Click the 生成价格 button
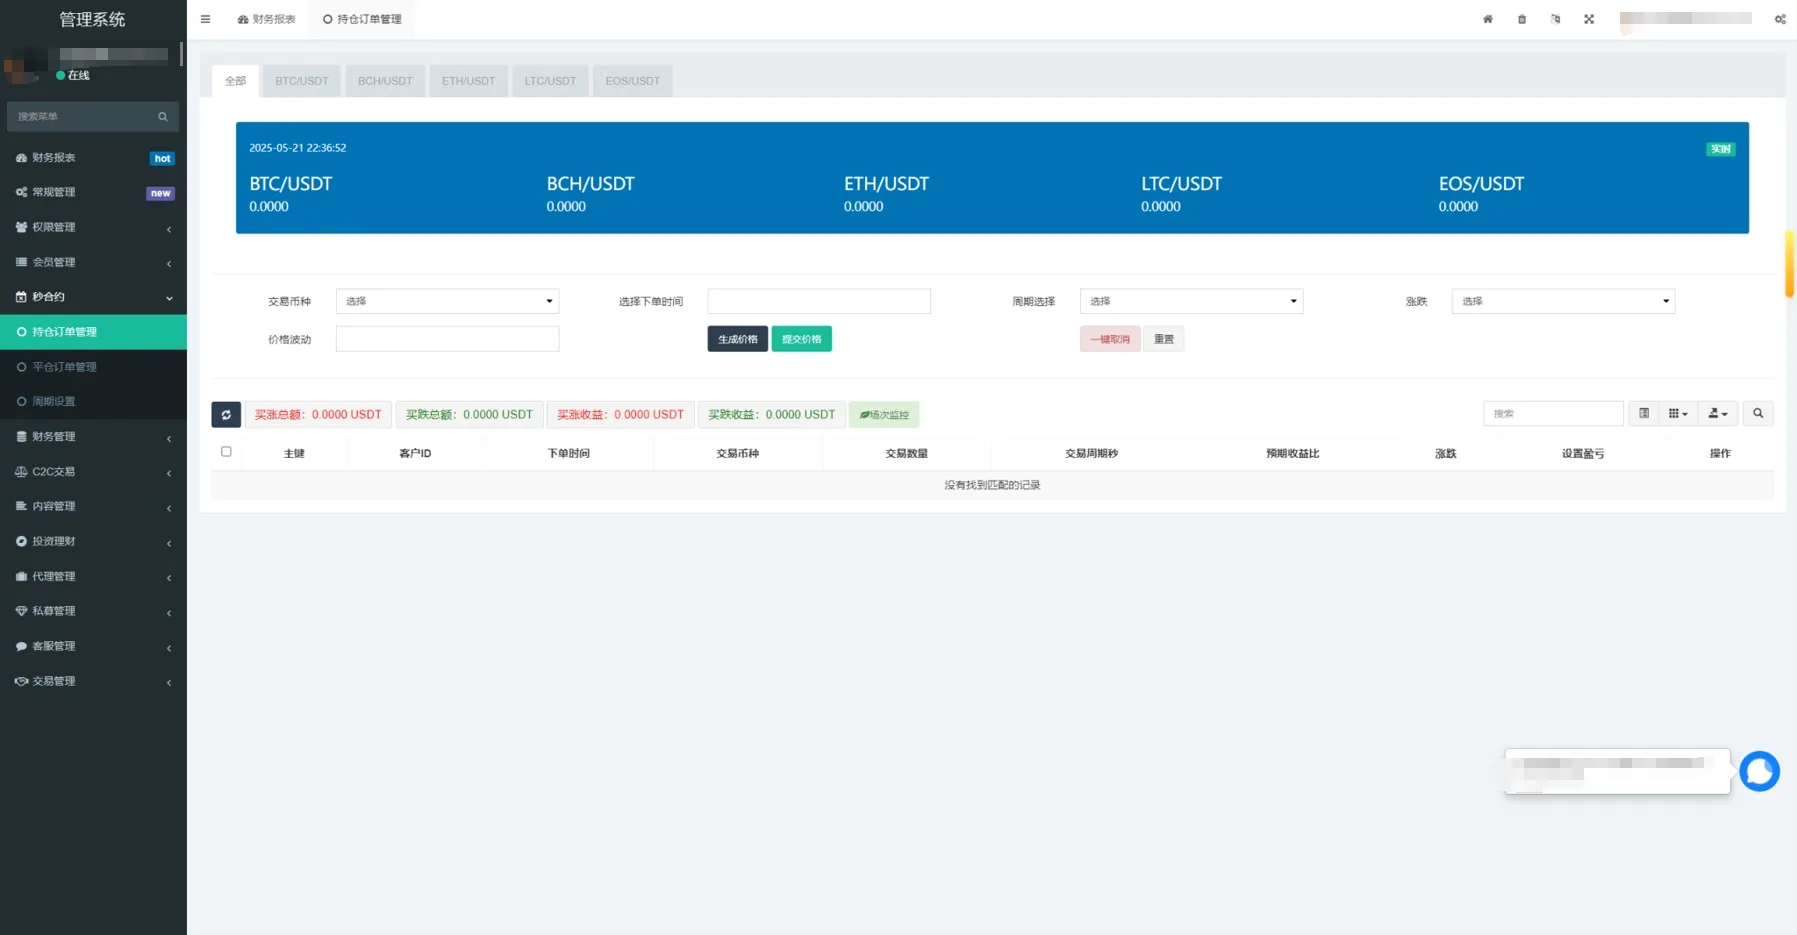This screenshot has height=935, width=1797. pos(737,339)
